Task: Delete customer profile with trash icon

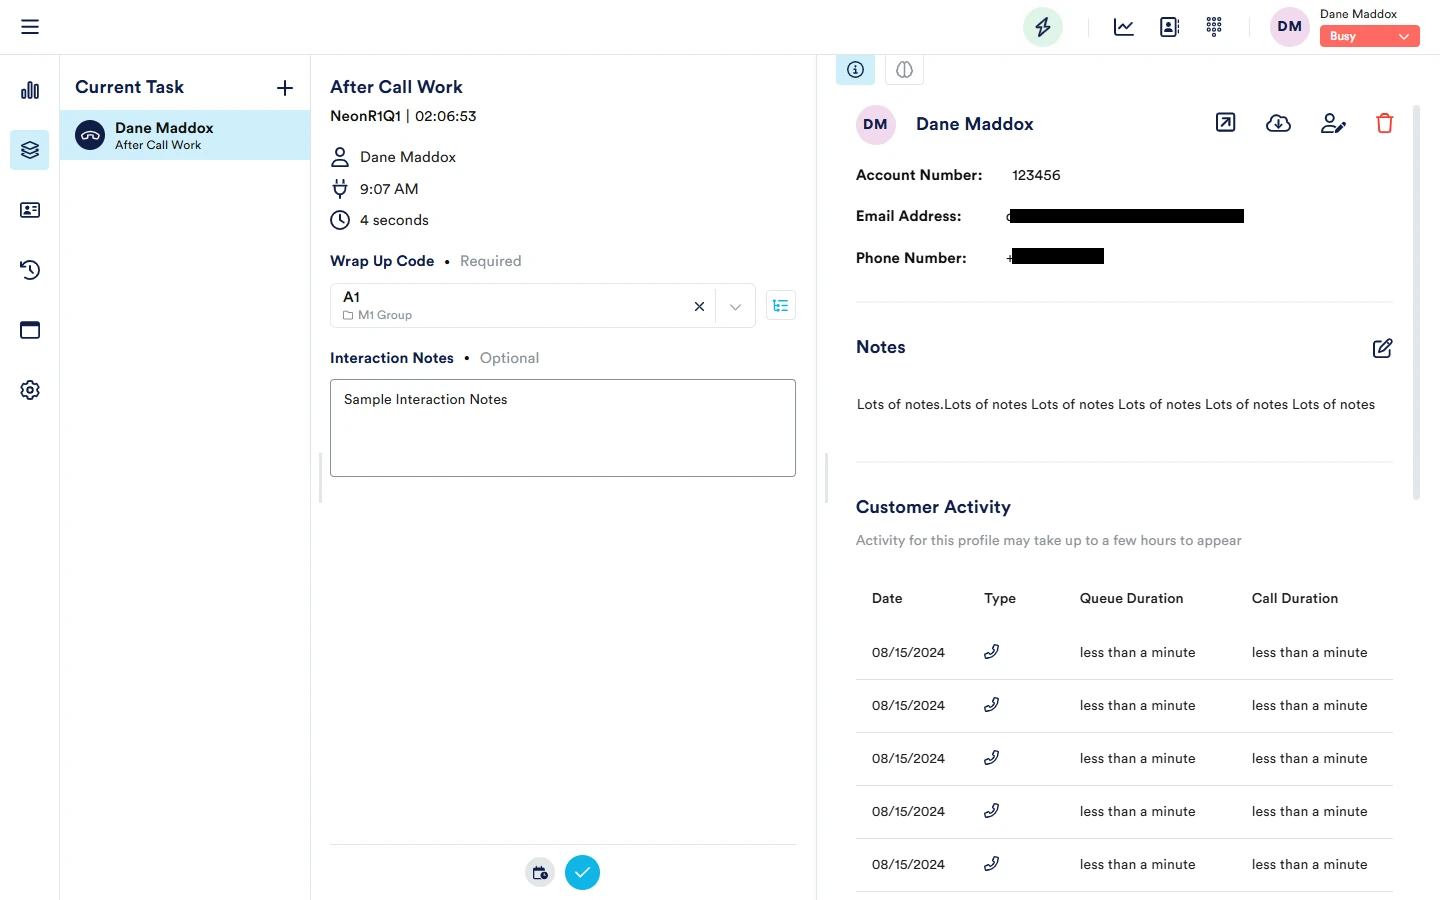Action: click(1384, 123)
